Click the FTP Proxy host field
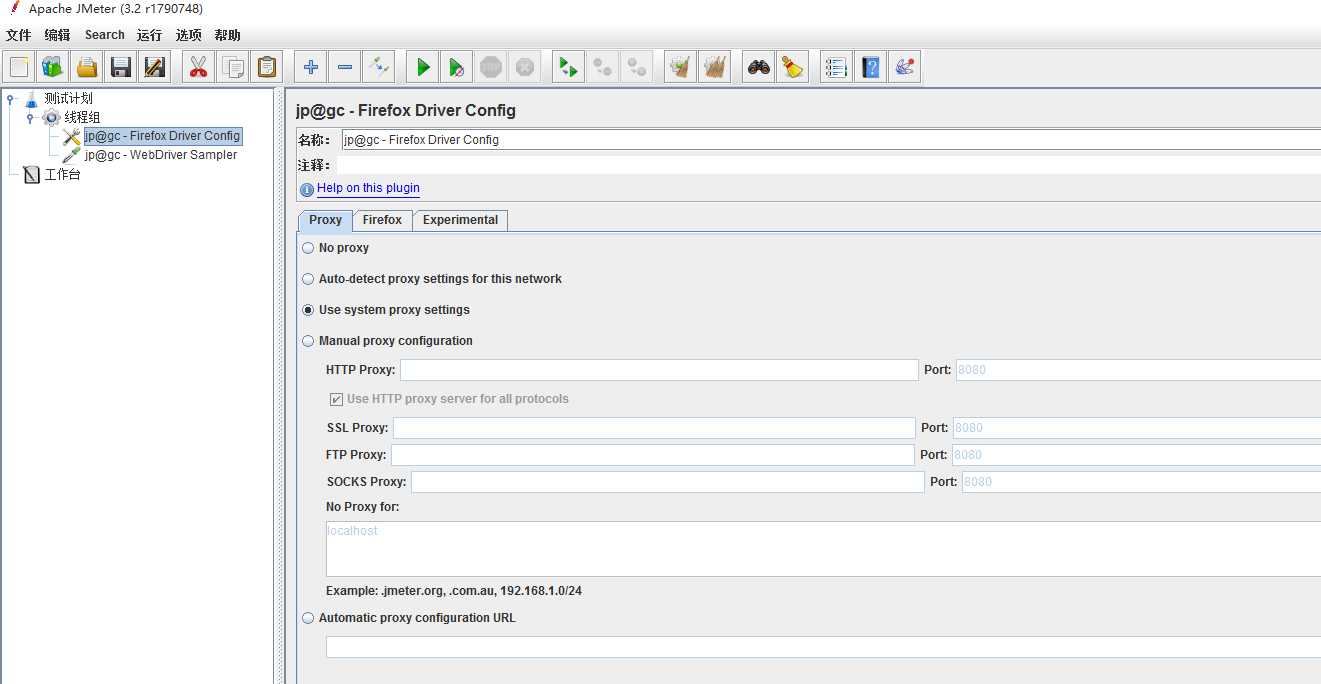The width and height of the screenshot is (1321, 684). (652, 455)
